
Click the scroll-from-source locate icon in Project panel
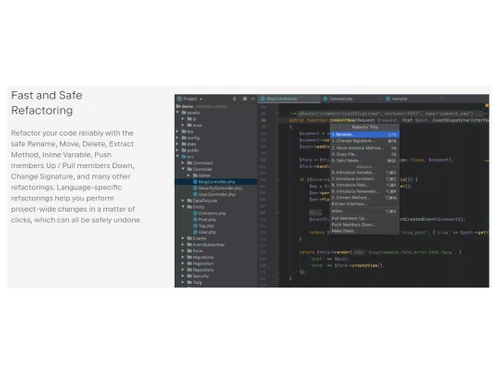click(x=235, y=99)
